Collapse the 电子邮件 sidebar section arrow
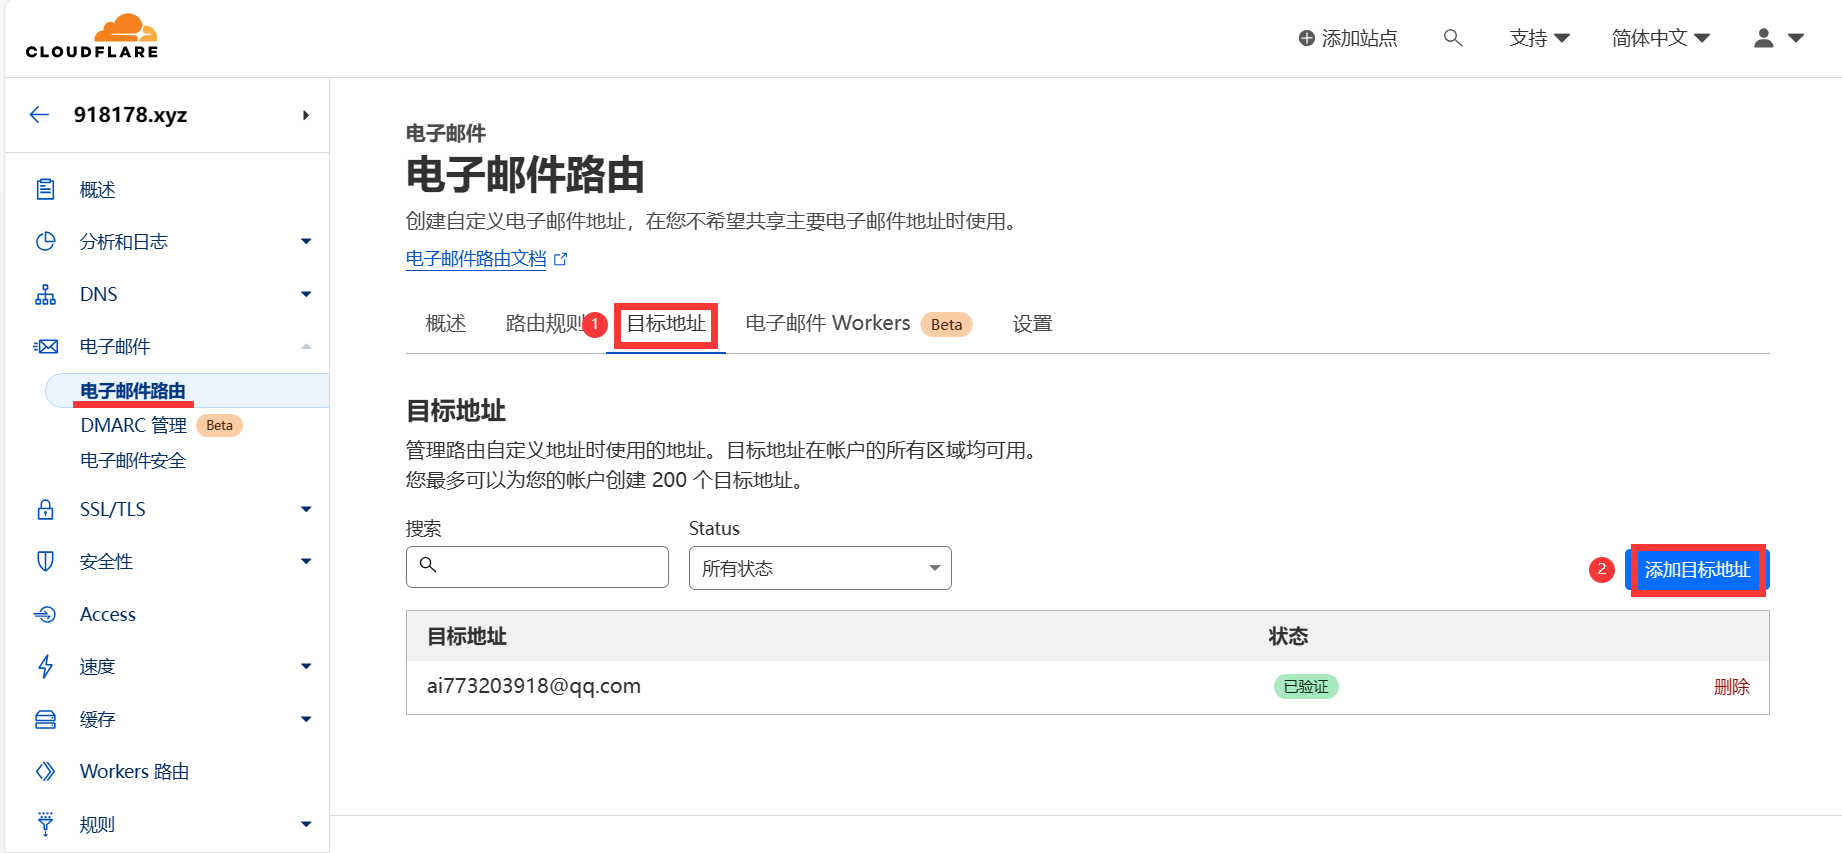Image resolution: width=1842 pixels, height=853 pixels. (x=306, y=346)
